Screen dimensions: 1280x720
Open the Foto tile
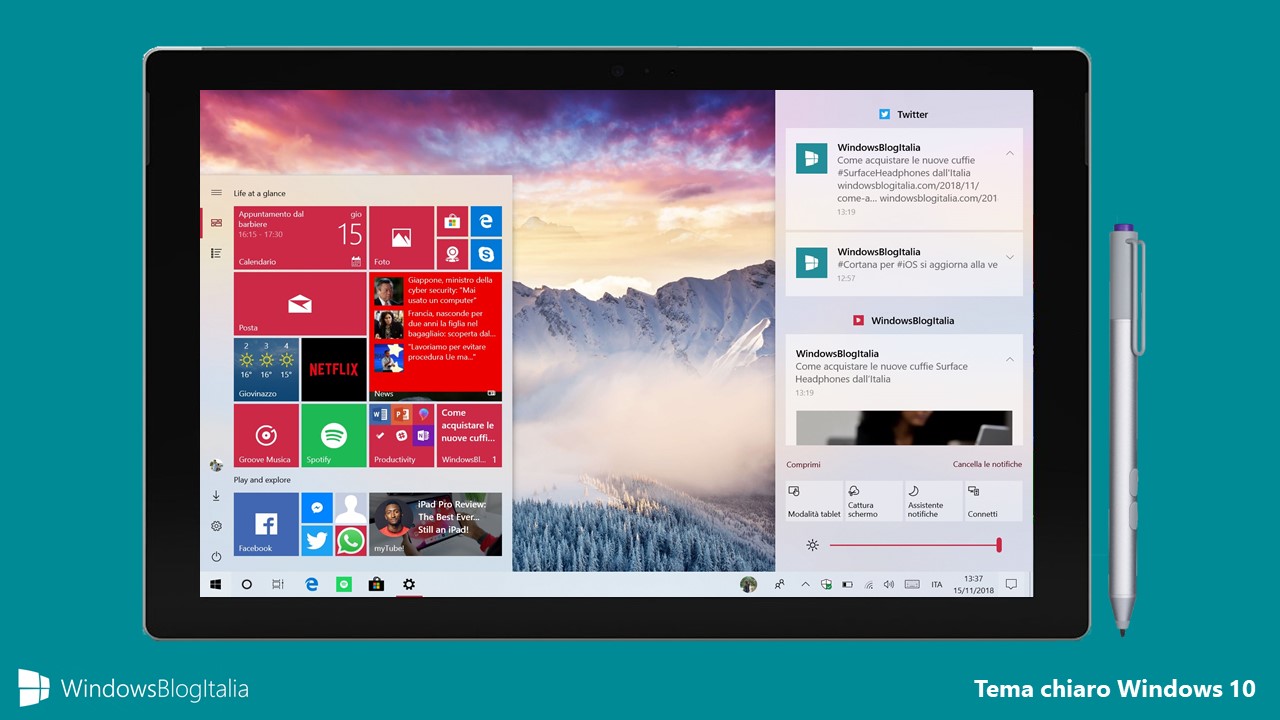pos(401,238)
